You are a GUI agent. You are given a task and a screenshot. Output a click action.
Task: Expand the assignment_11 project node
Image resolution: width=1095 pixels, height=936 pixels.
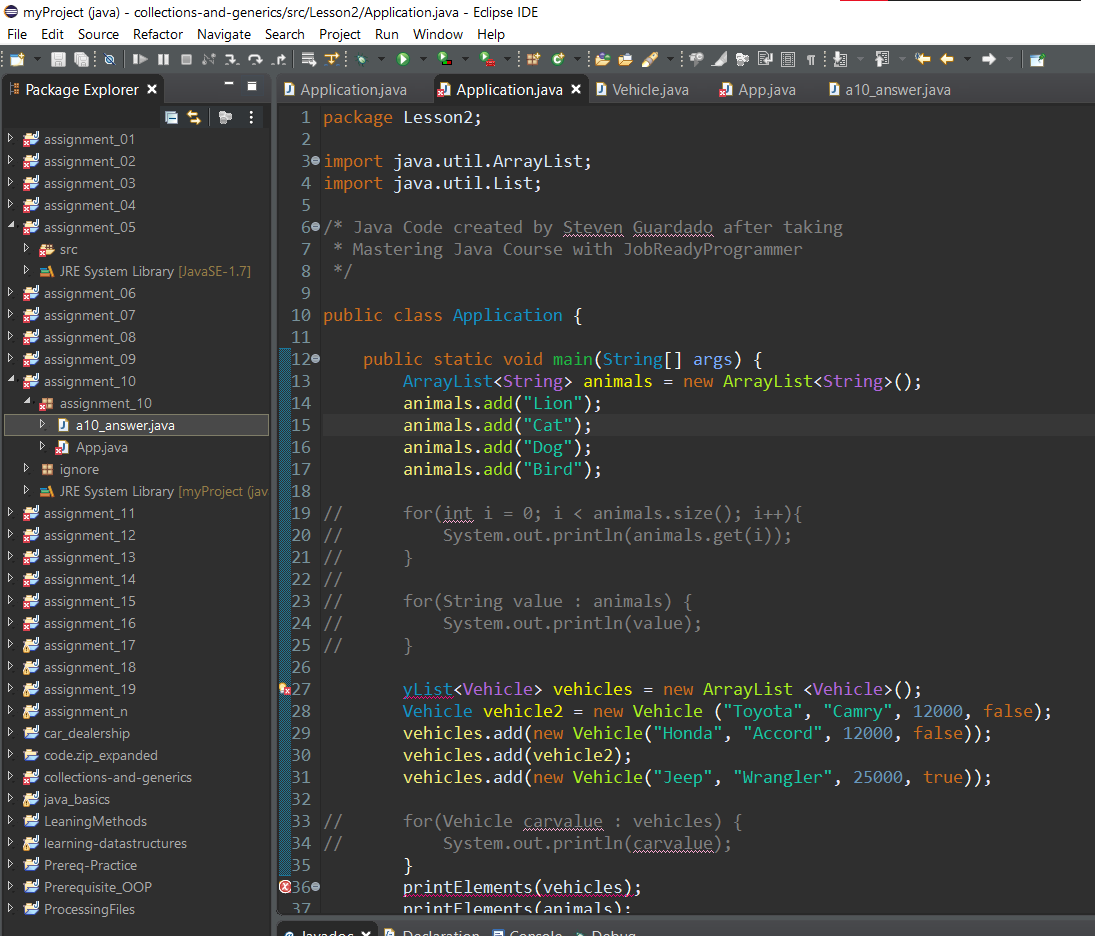(11, 513)
